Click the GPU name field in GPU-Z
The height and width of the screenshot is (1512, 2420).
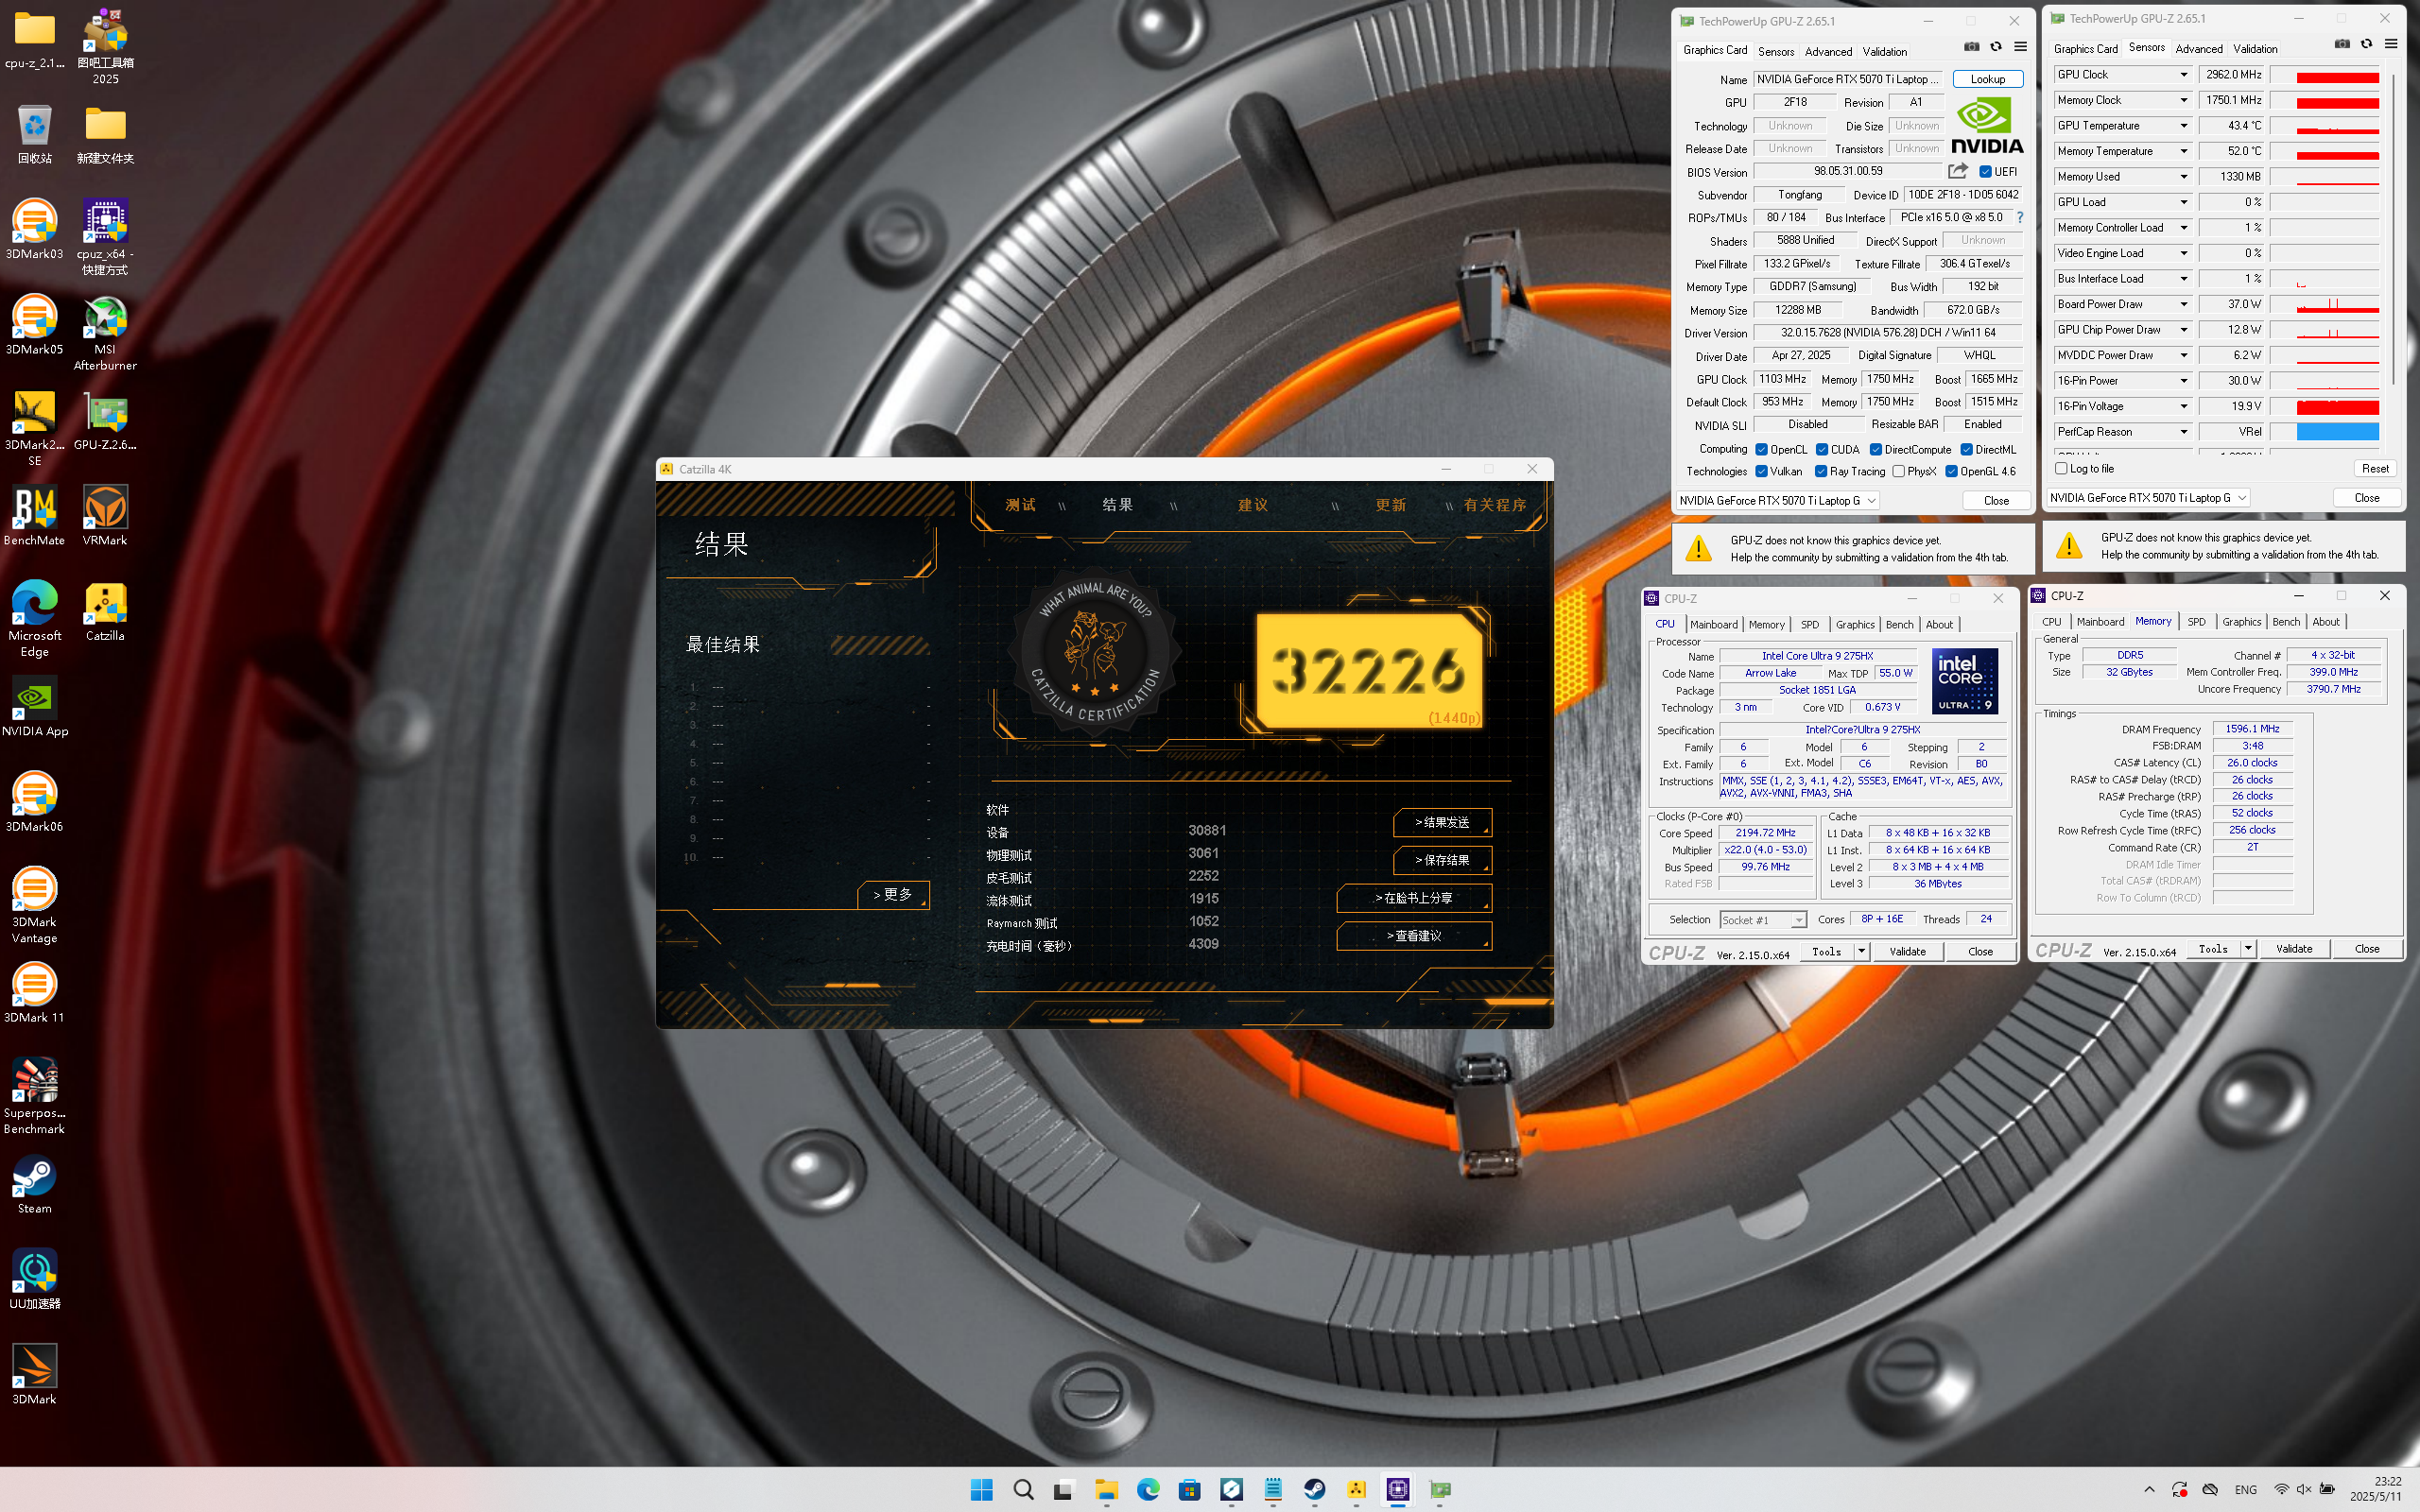1848,79
